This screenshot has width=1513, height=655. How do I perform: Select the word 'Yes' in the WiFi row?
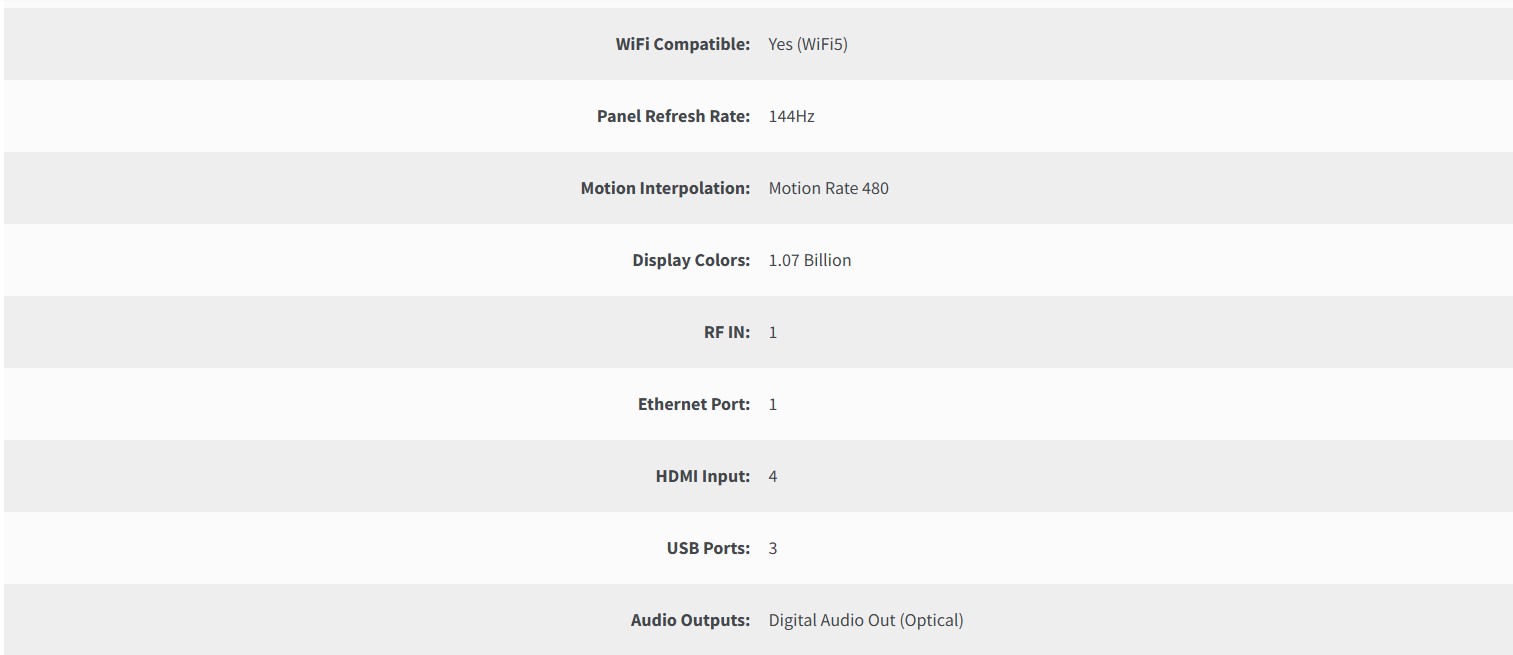[780, 44]
